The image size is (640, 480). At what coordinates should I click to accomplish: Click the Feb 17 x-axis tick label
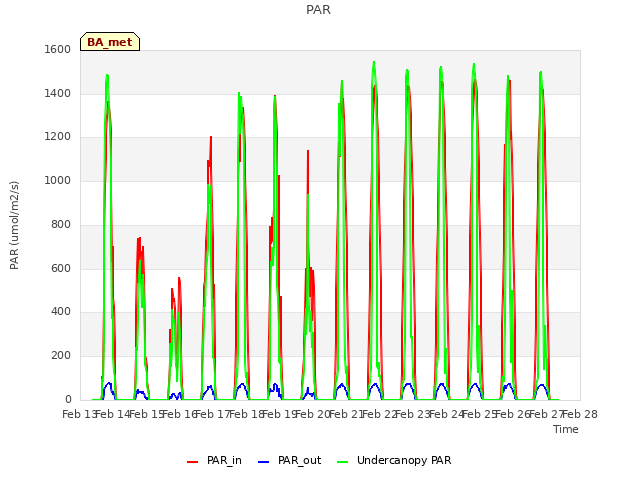coord(213,415)
